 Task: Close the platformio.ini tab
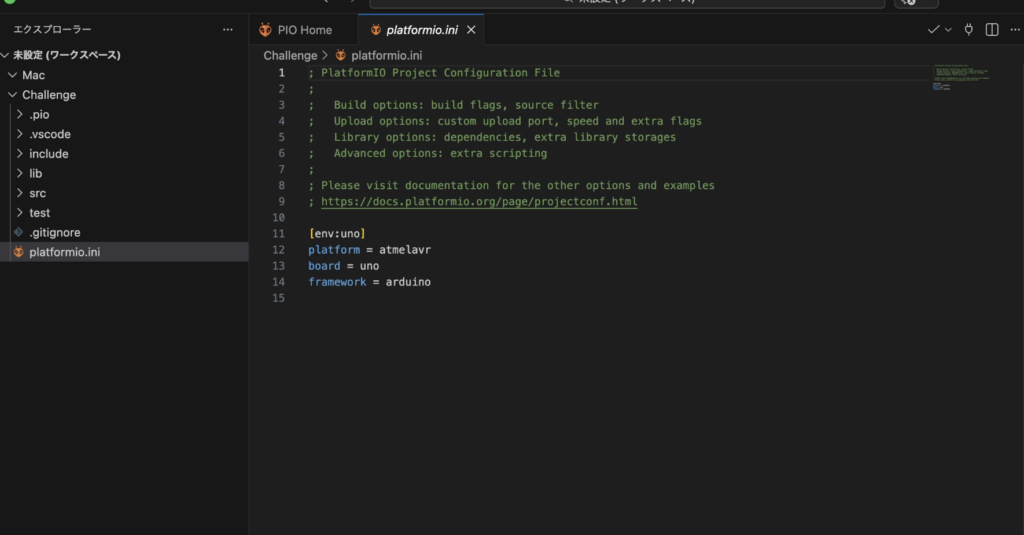(x=471, y=30)
